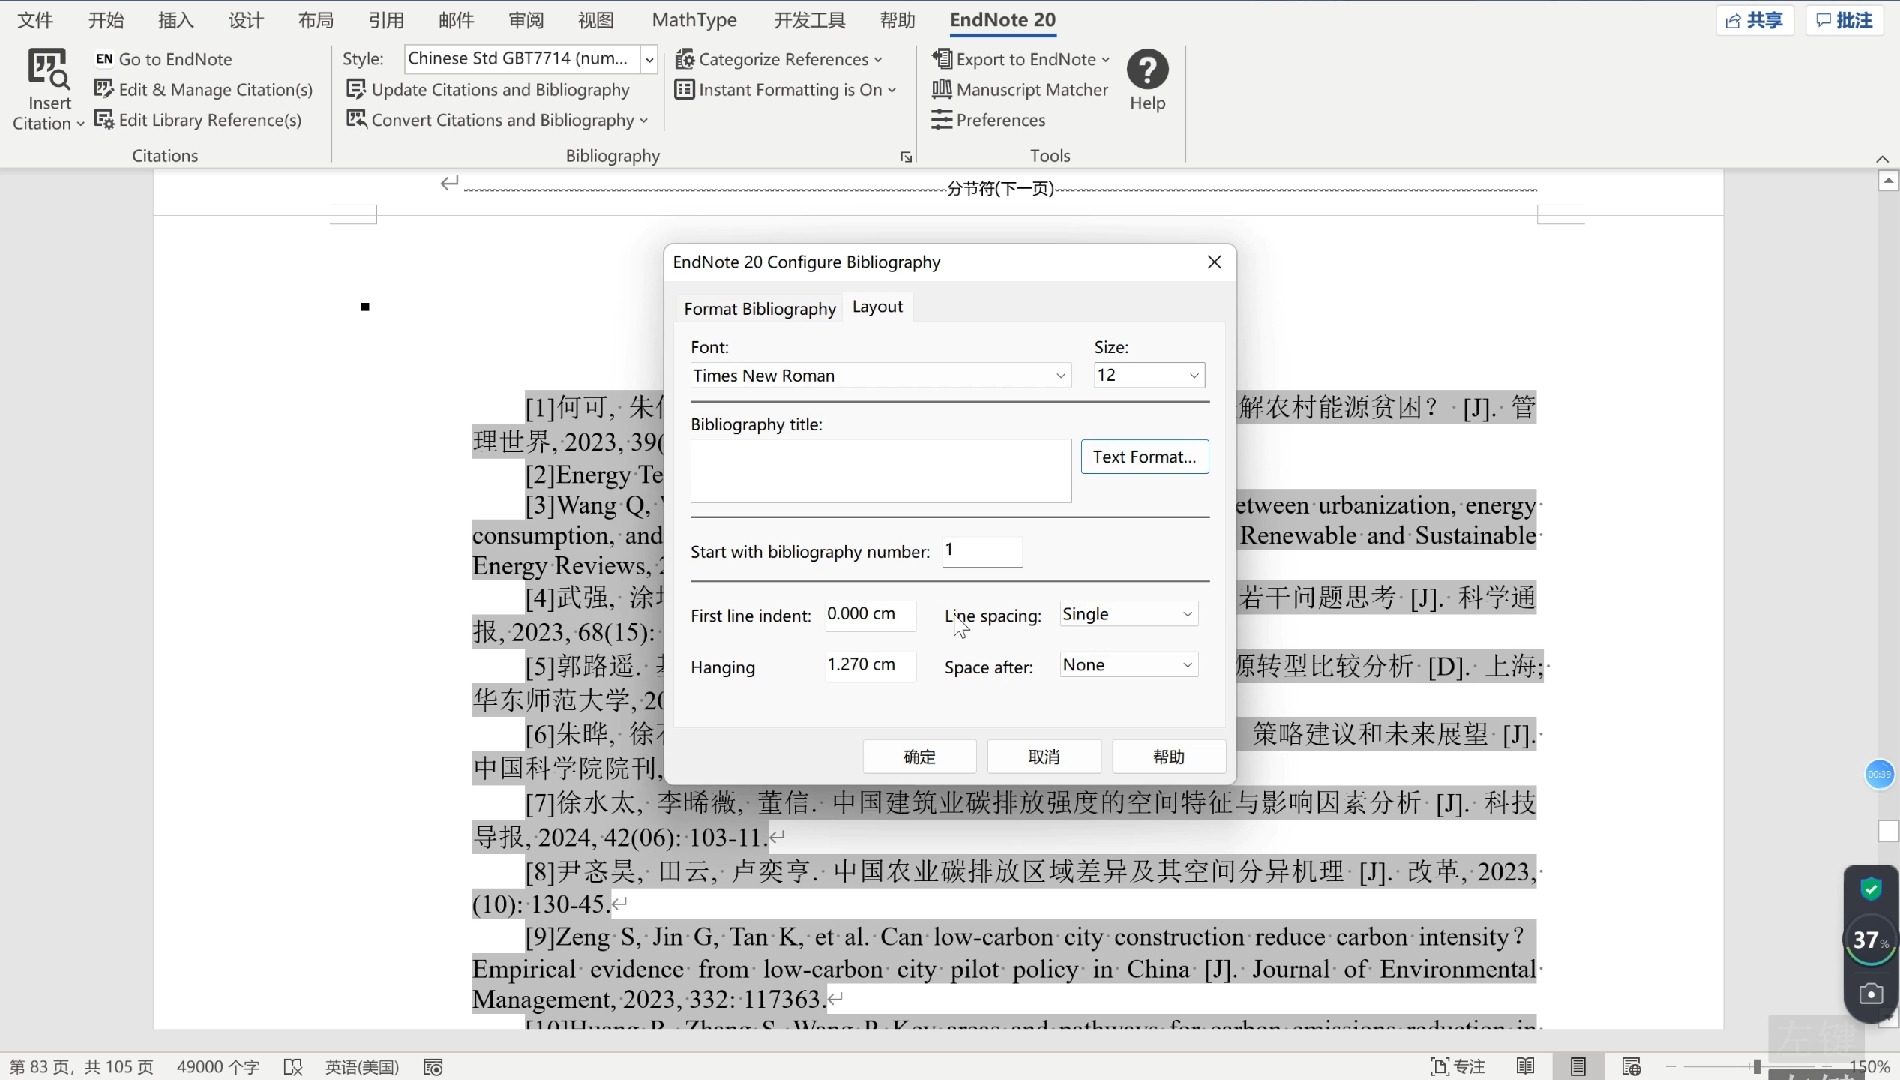Viewport: 1900px width, 1080px height.
Task: Switch to Print Layout view icon
Action: pyautogui.click(x=1578, y=1067)
